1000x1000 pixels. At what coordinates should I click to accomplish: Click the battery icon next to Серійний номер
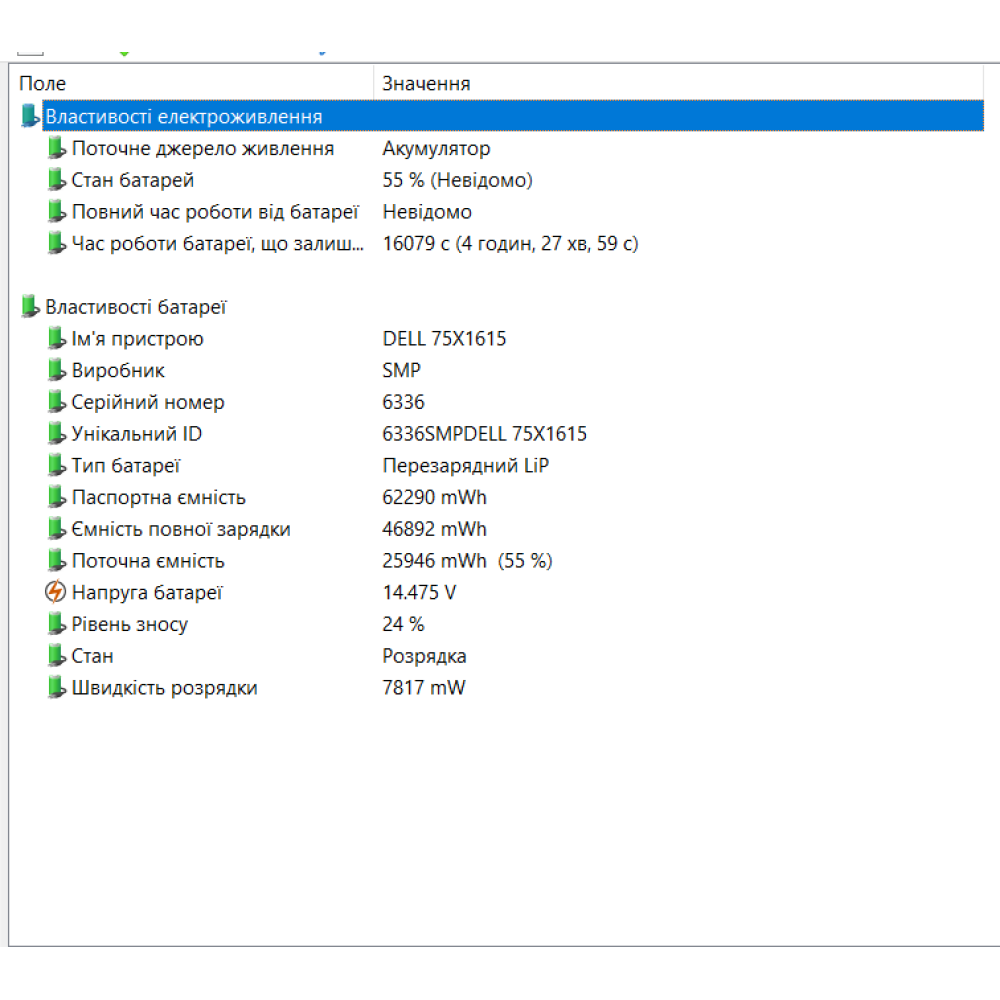click(x=57, y=401)
